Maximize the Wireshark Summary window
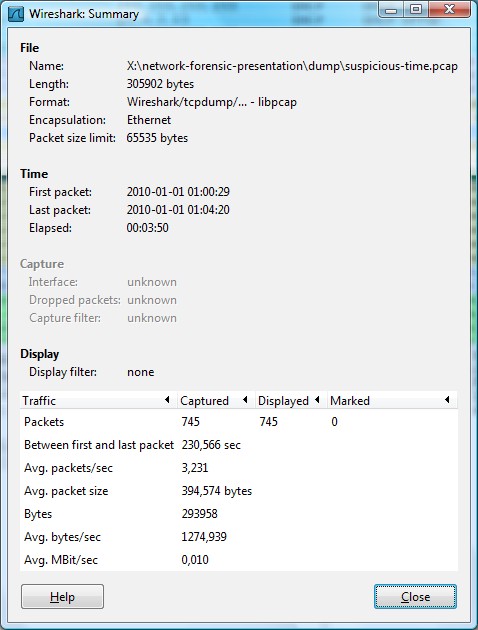Viewport: 478px width, 630px height. (x=416, y=10)
